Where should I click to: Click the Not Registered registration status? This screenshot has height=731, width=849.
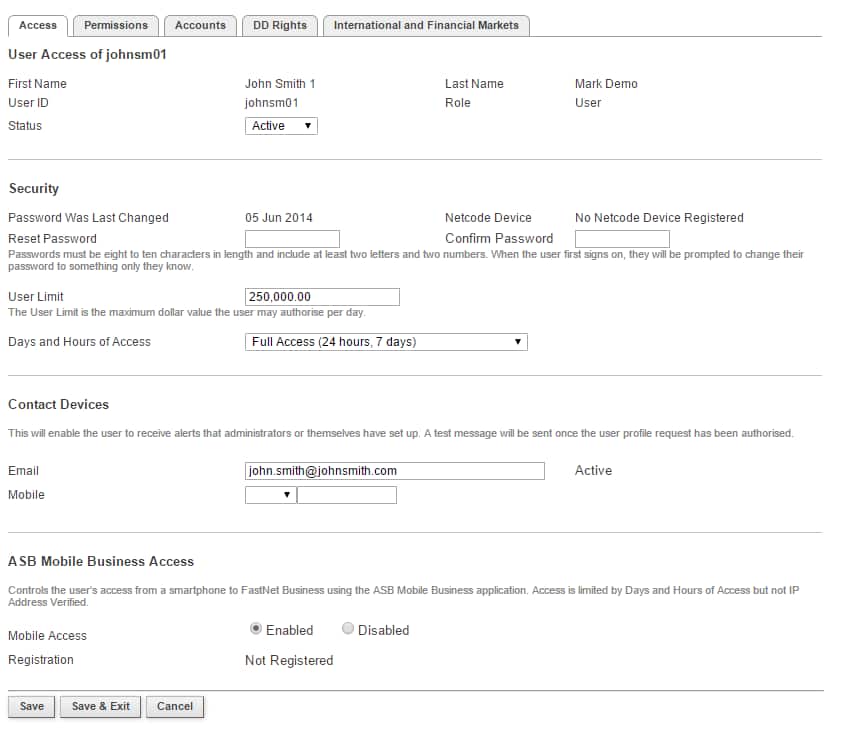point(289,661)
